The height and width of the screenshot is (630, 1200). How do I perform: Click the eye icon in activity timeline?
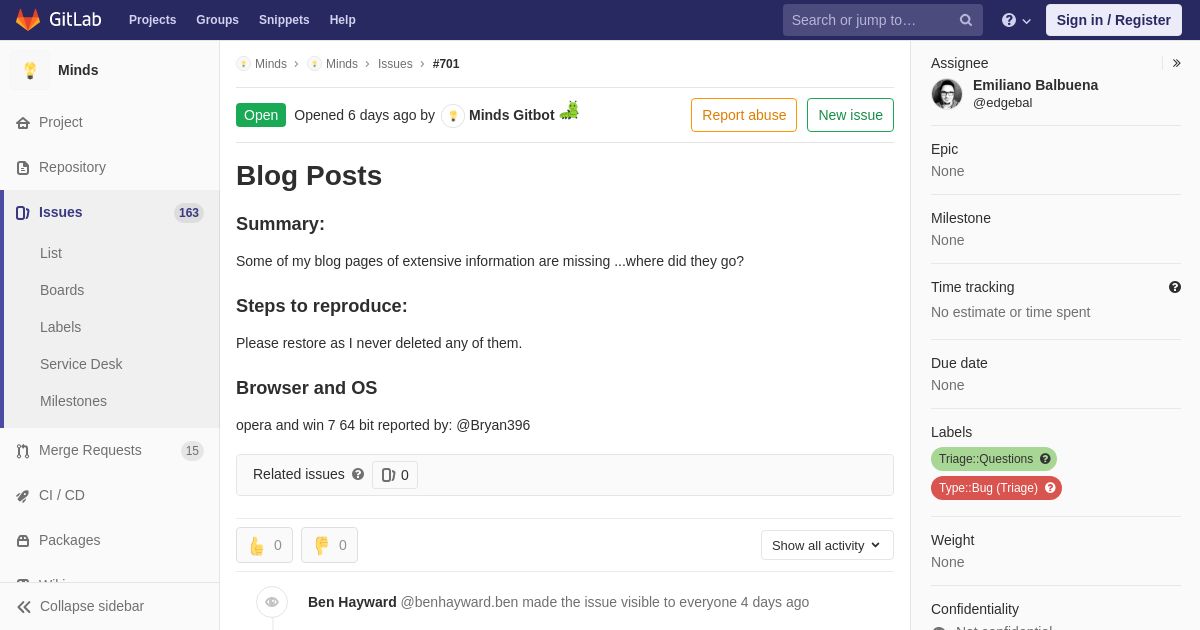272,602
